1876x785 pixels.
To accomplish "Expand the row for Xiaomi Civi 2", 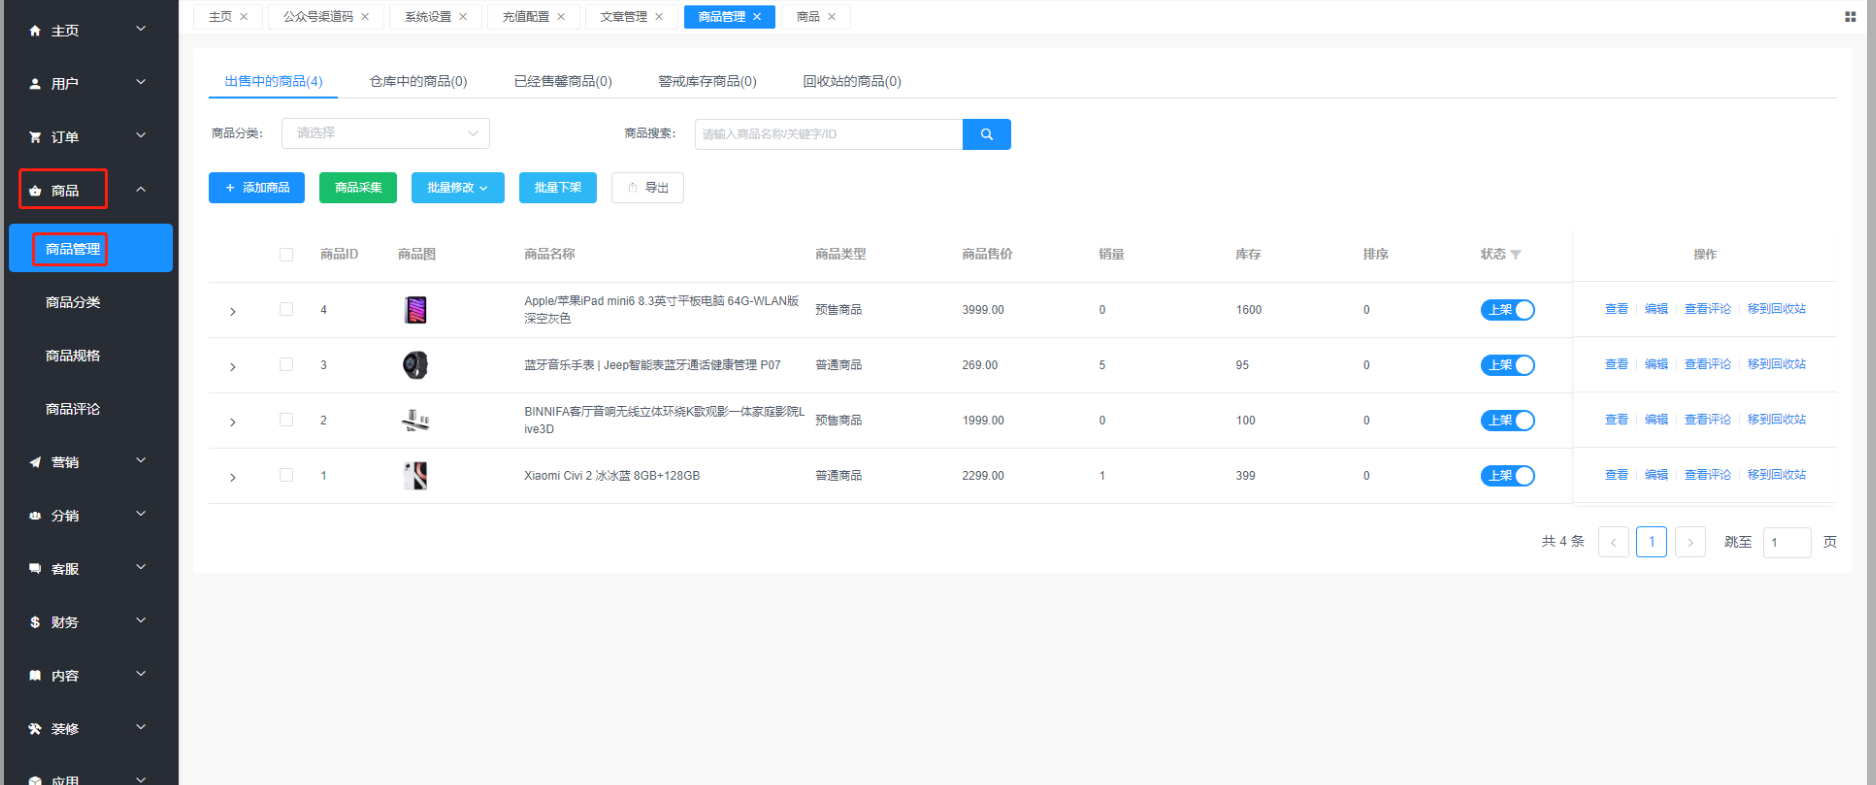I will (x=233, y=477).
